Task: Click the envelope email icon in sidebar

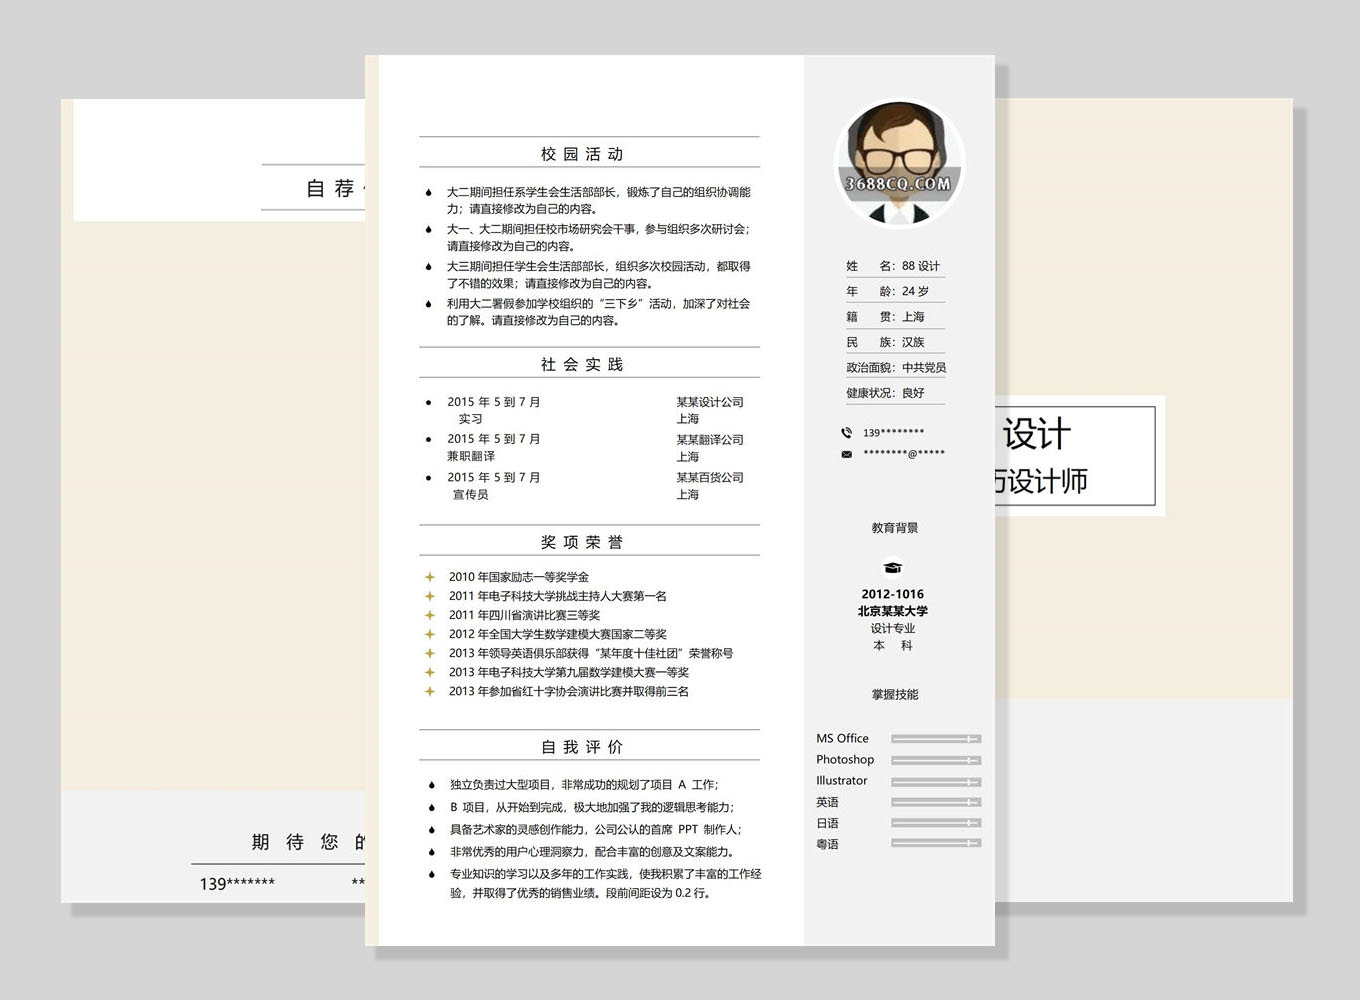Action: point(846,454)
